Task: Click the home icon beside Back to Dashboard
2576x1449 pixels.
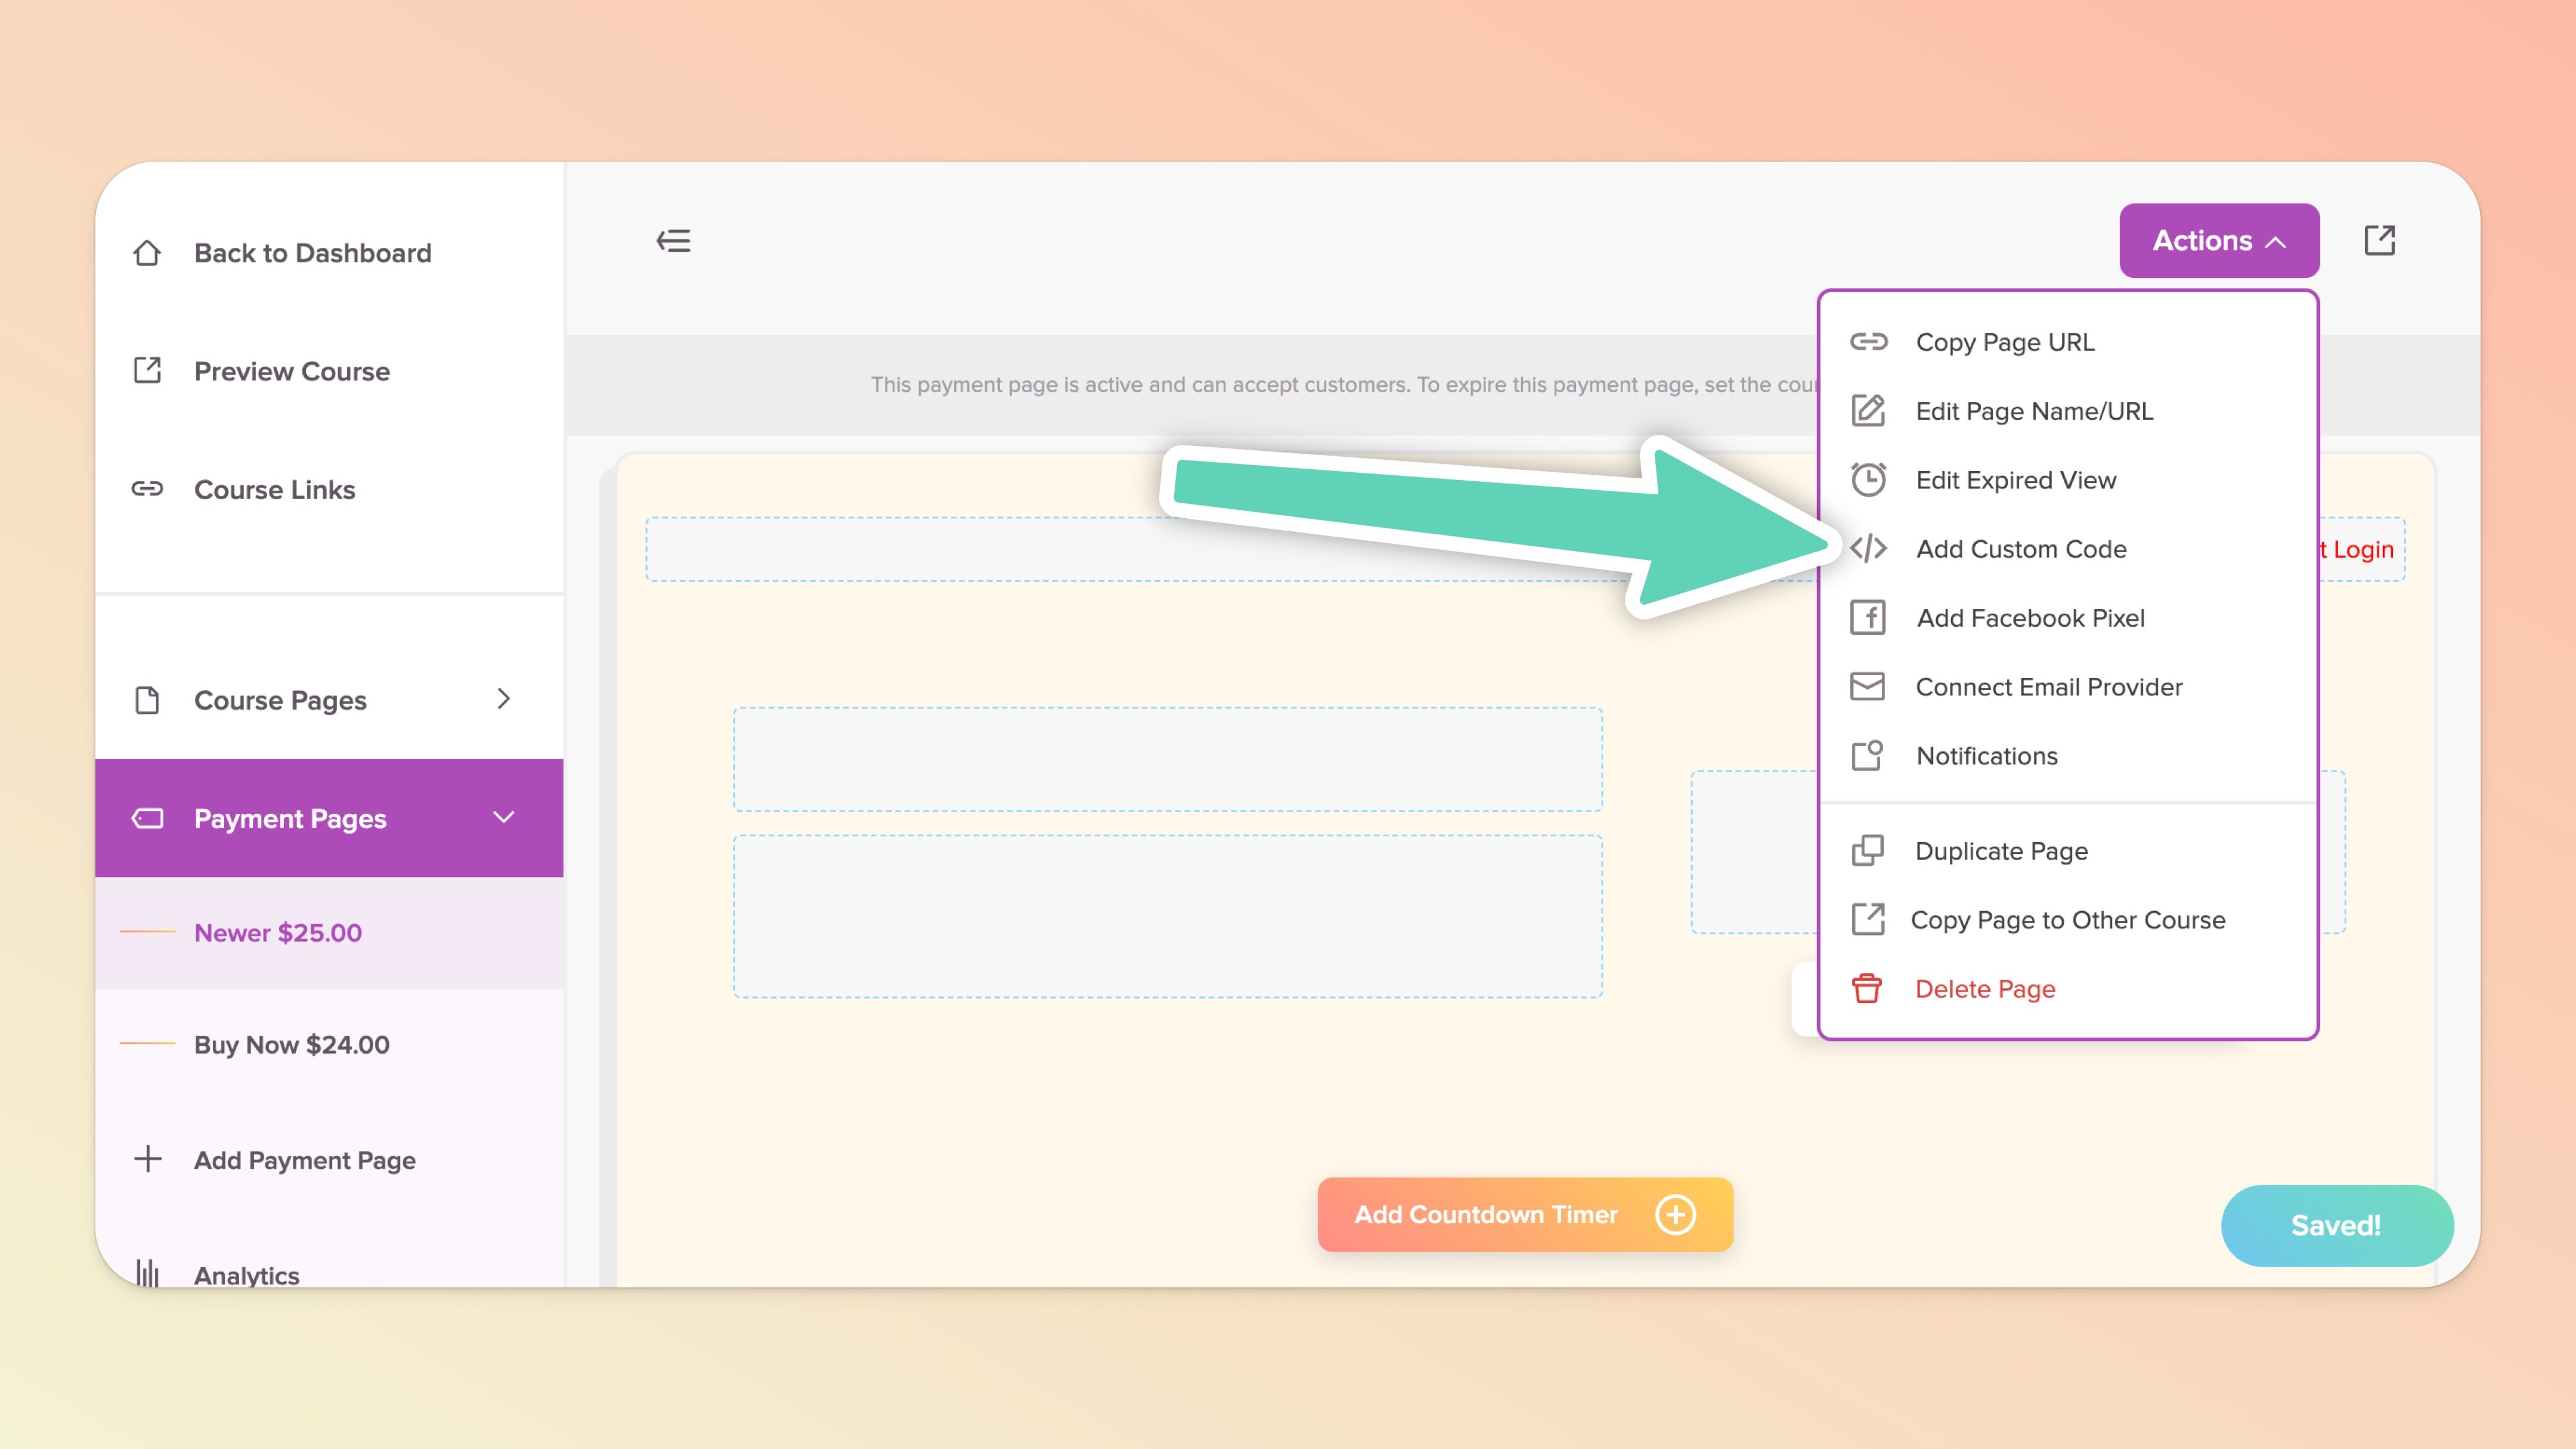Action: tap(147, 253)
